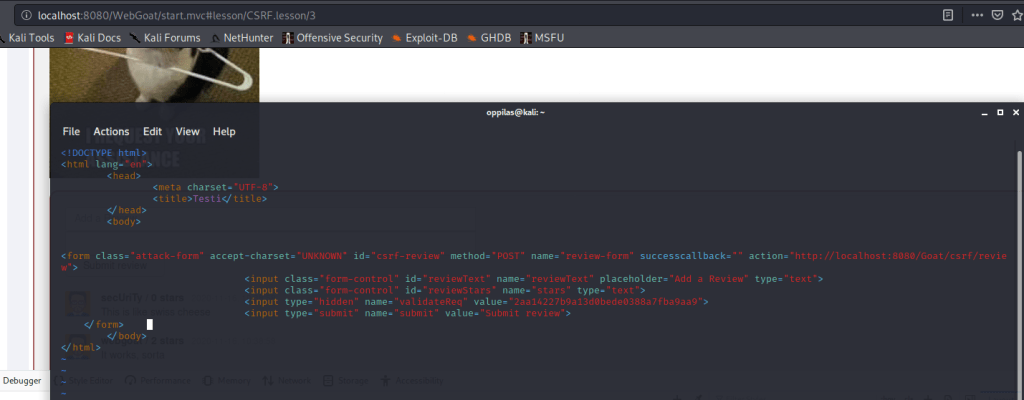Toggle reader view icon in address bar
Viewport: 1024px width, 400px height.
[947, 15]
